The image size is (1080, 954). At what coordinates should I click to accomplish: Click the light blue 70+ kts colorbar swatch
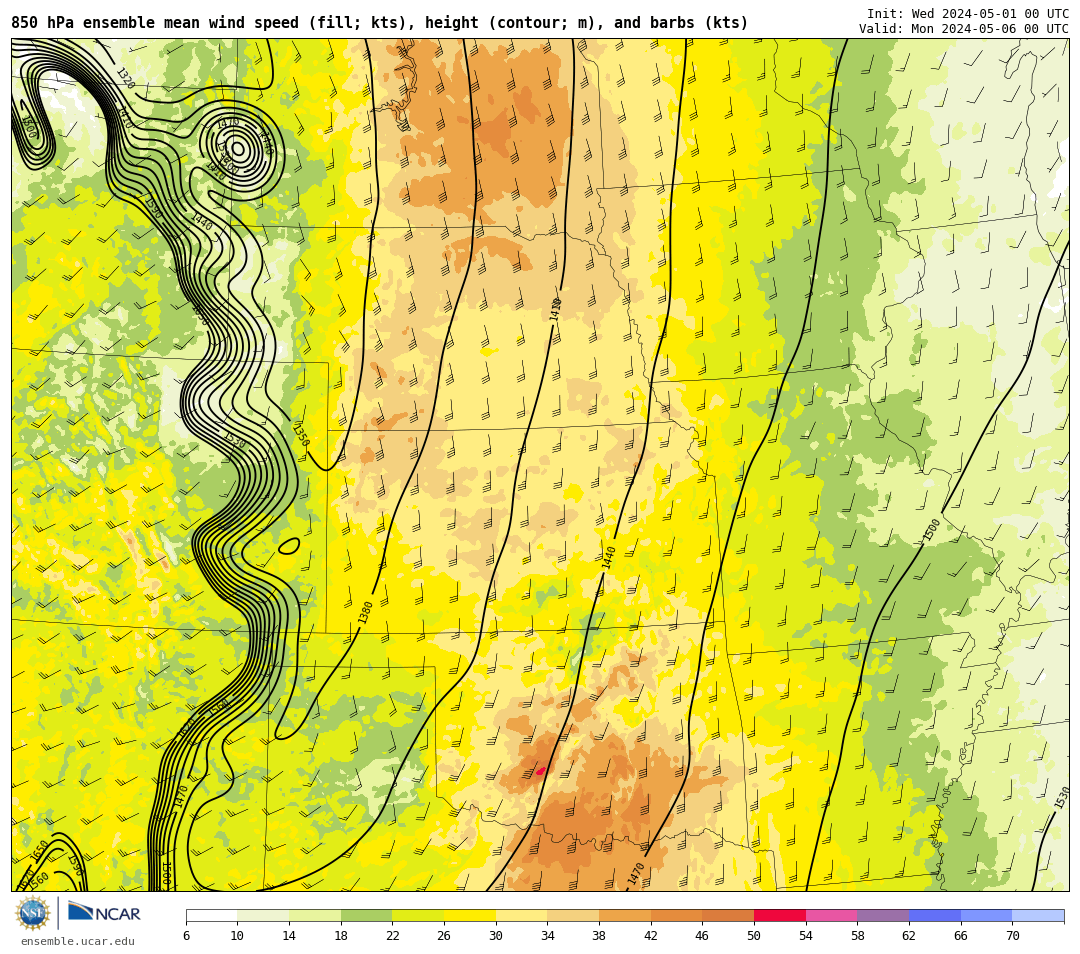[x=1038, y=915]
